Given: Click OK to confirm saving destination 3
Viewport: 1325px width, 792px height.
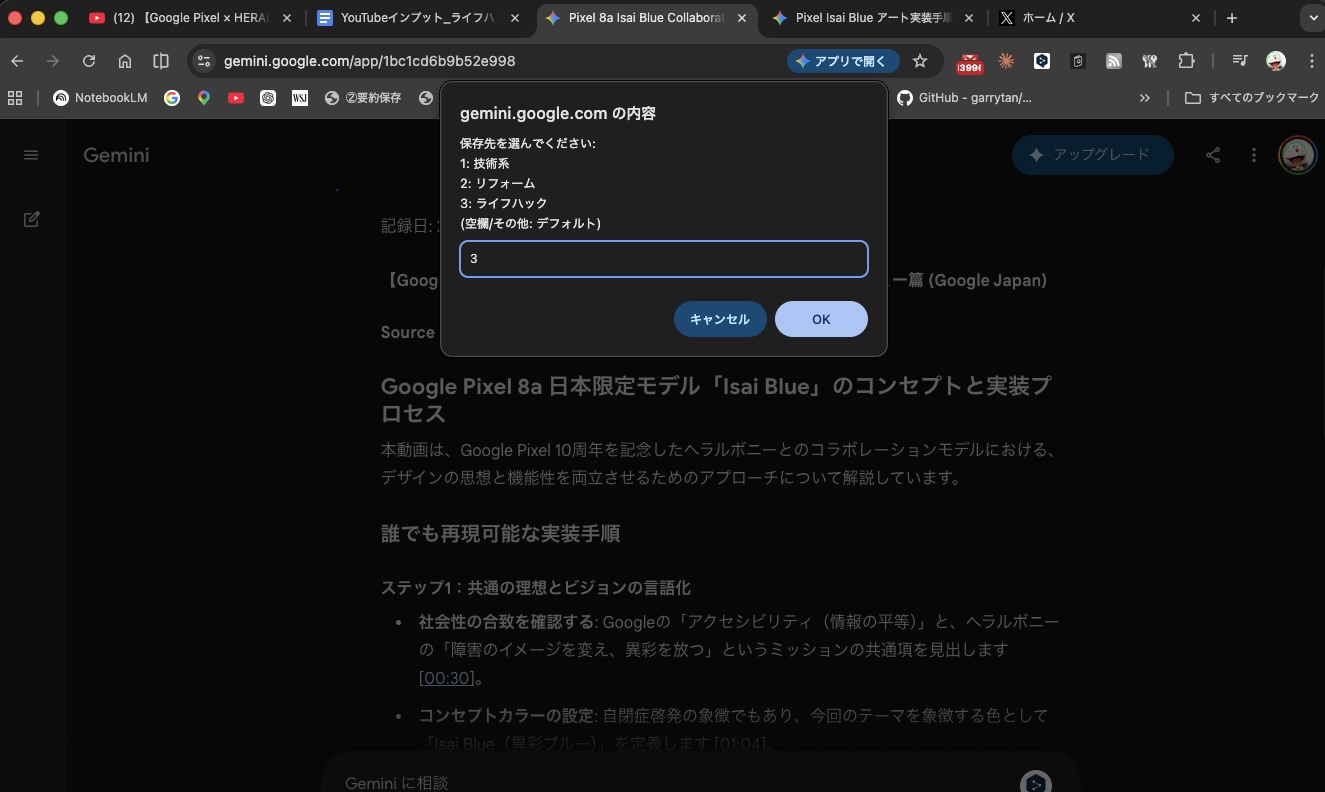Looking at the screenshot, I should tap(821, 318).
